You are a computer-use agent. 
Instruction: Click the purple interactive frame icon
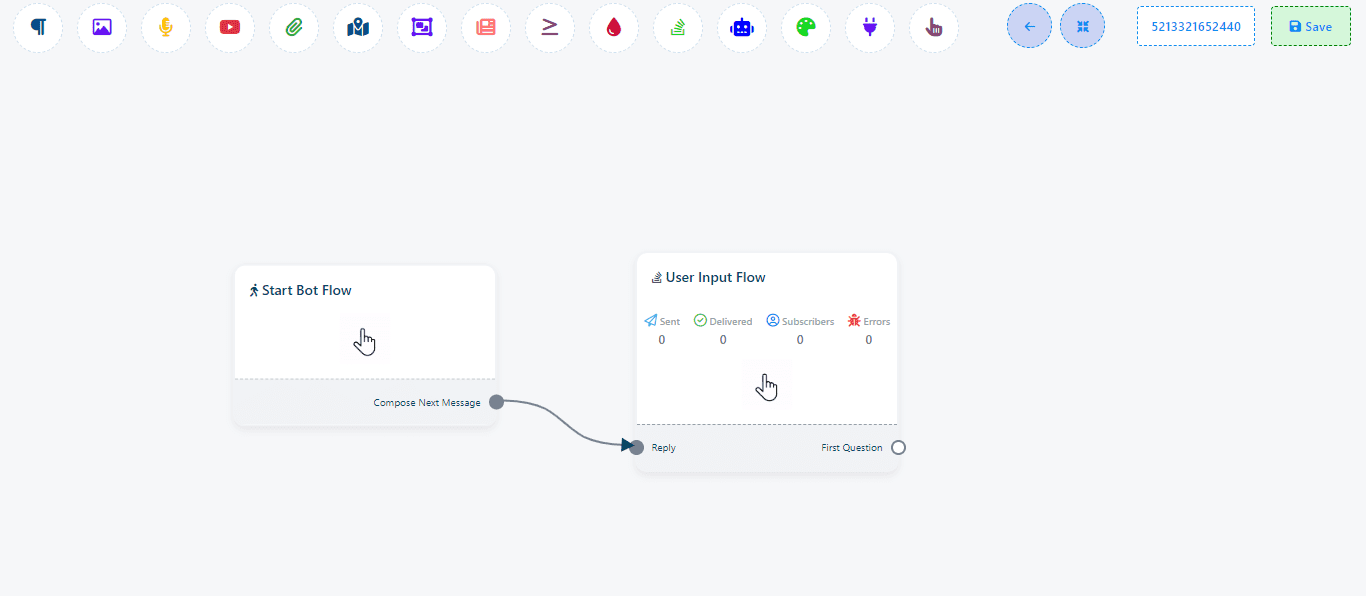[x=422, y=27]
